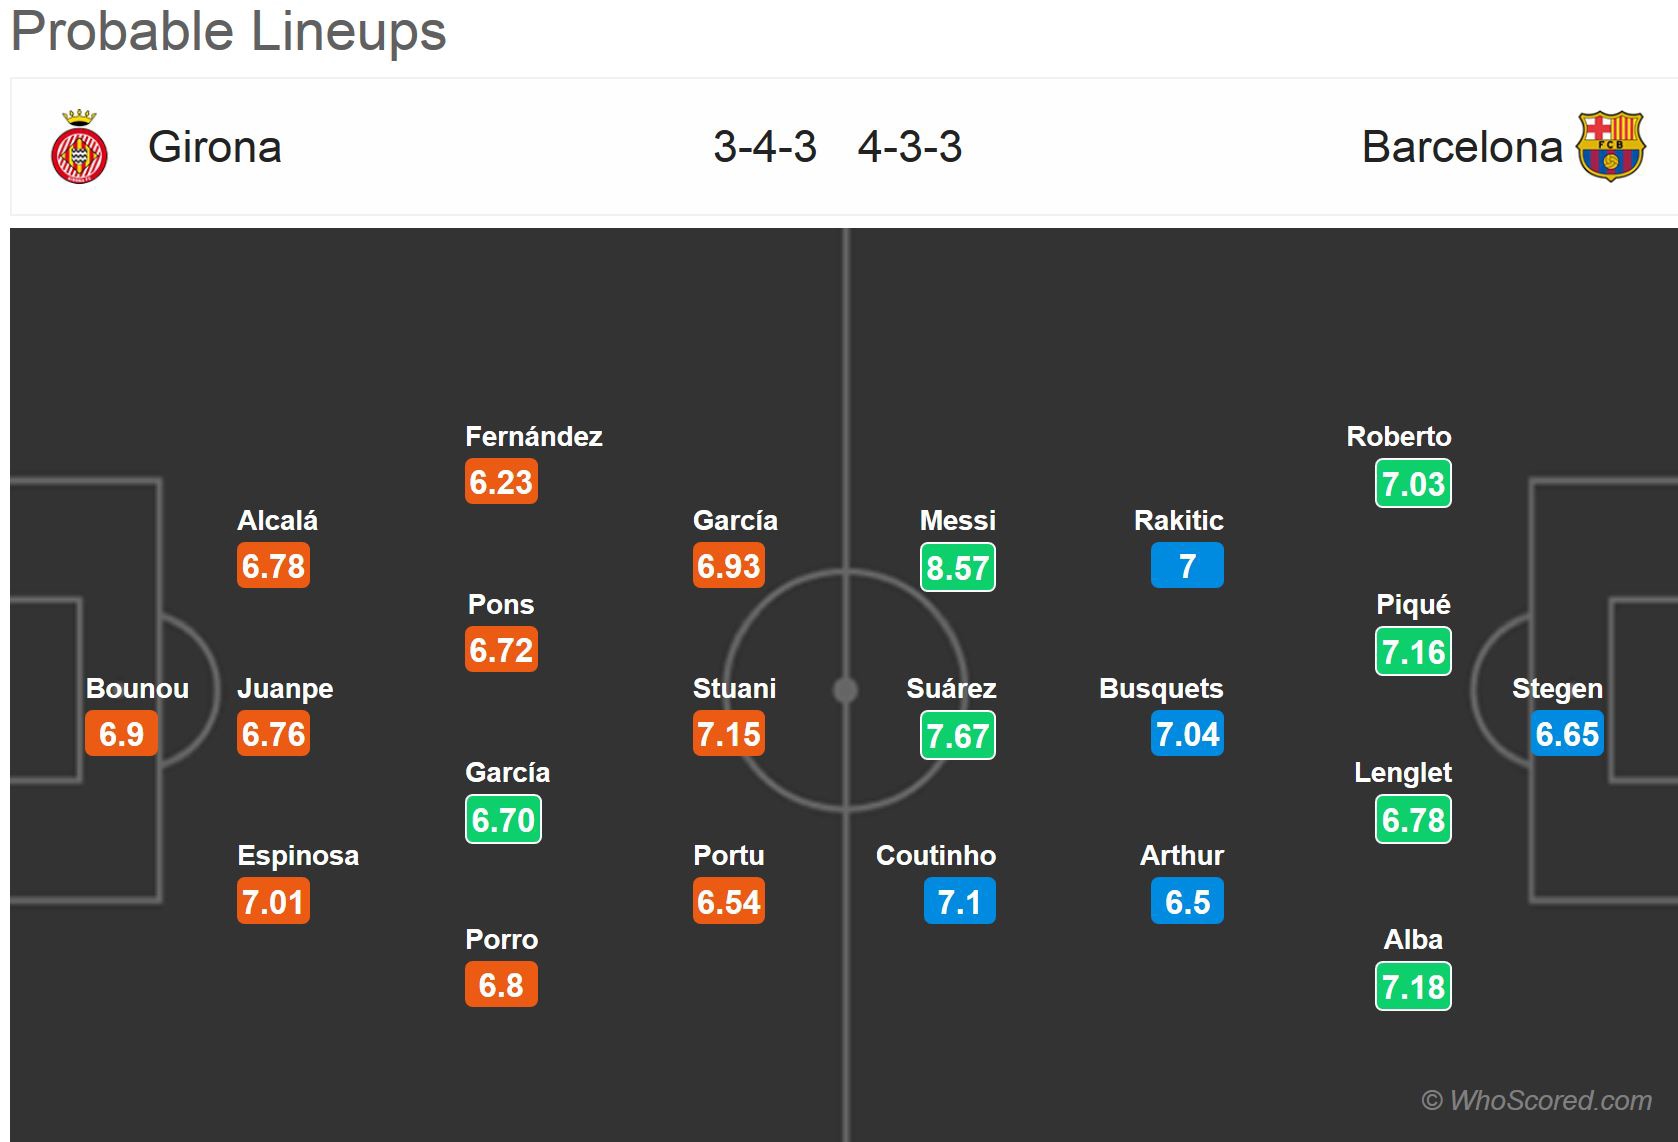Viewport: 1678px width, 1142px height.
Task: Click the Barcelona club crest icon
Action: coord(1609,146)
